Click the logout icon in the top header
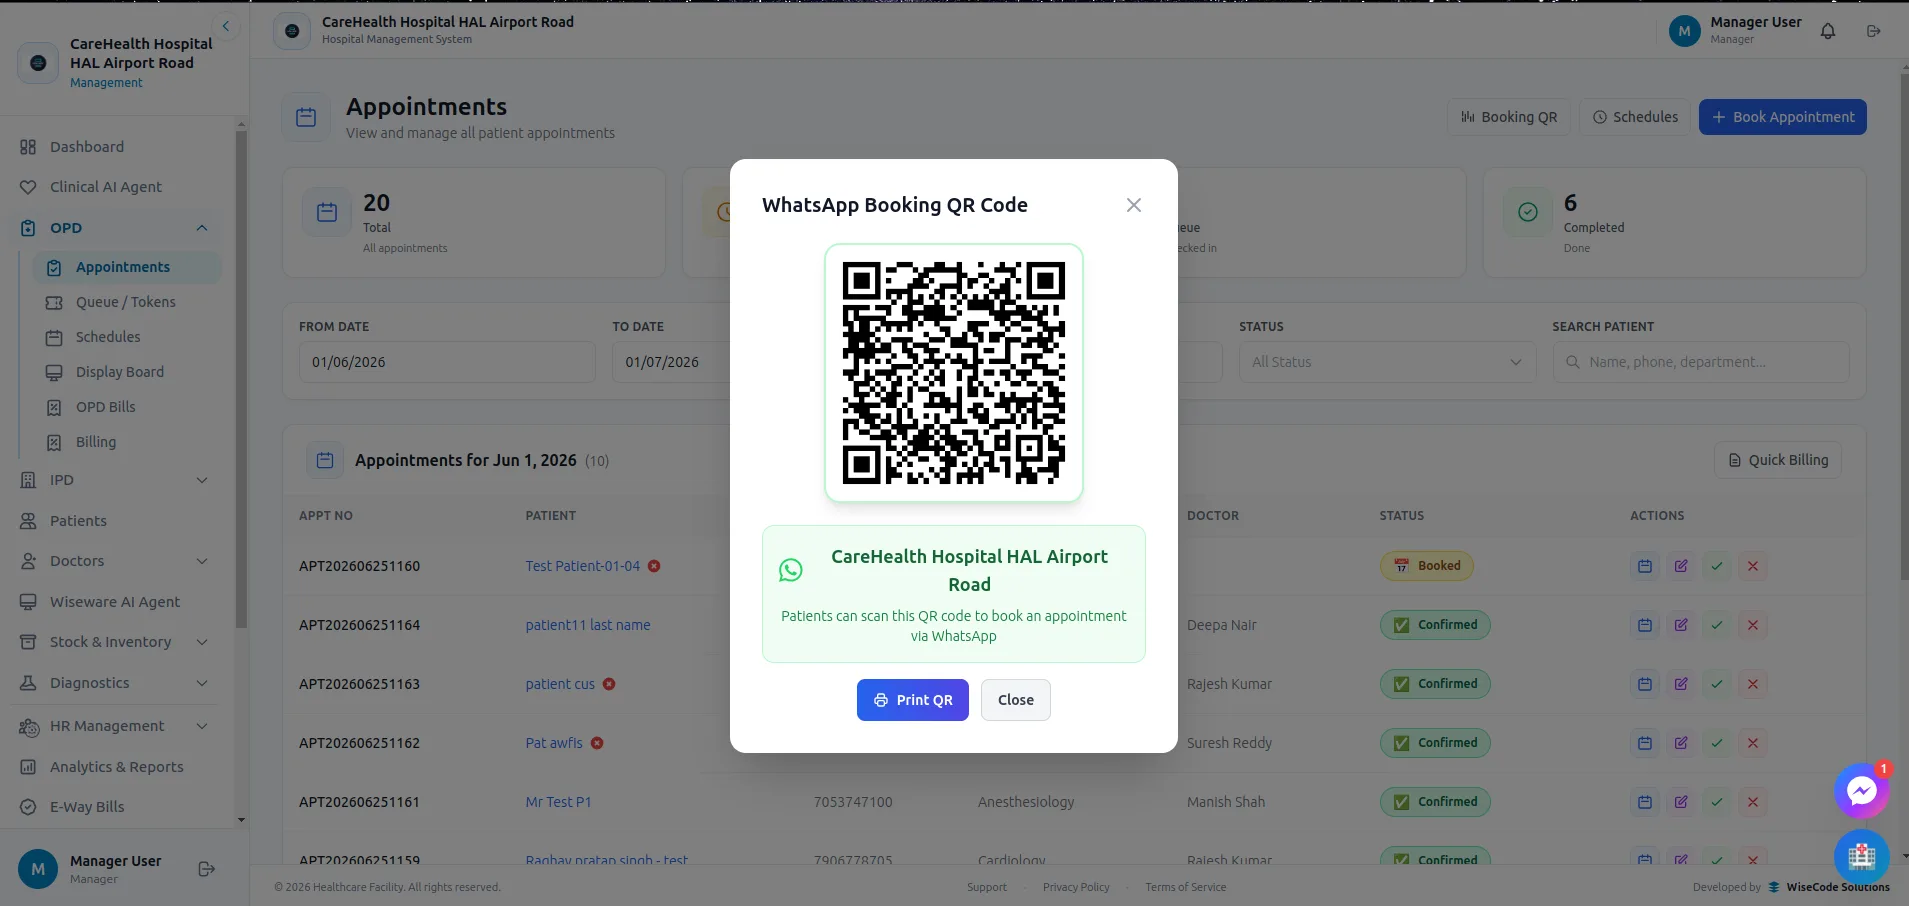 (1874, 31)
